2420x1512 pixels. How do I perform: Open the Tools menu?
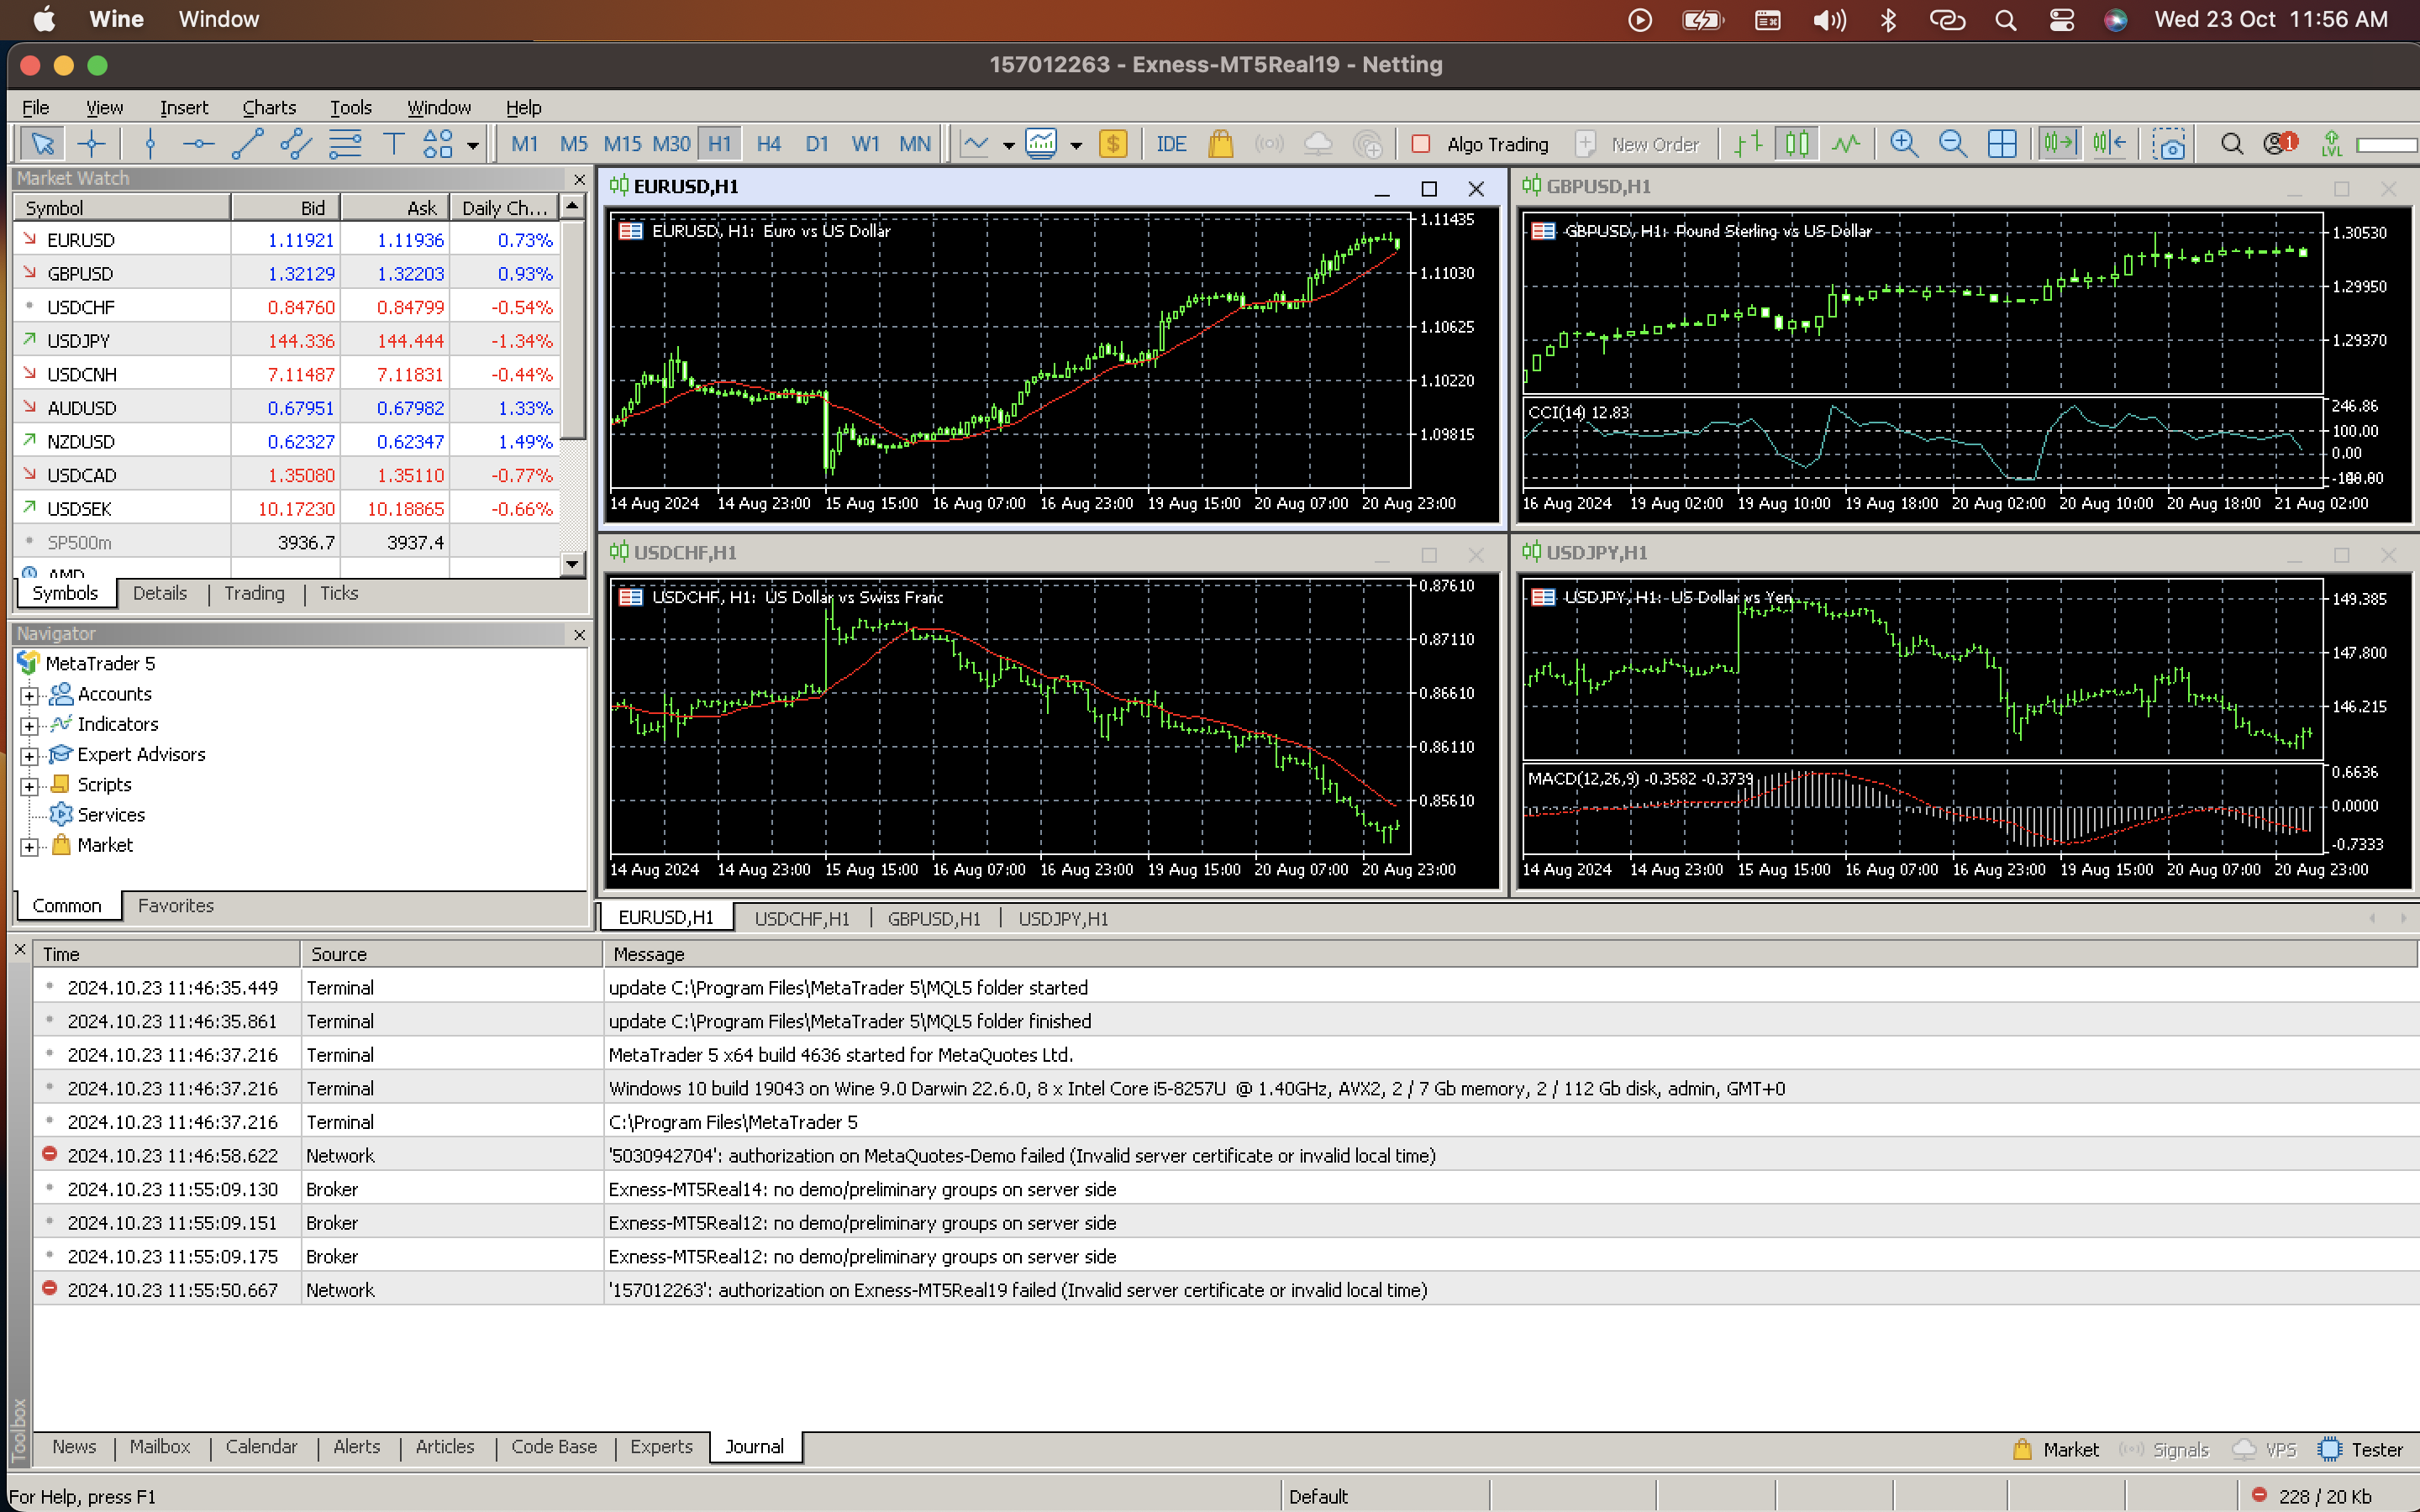[x=351, y=107]
